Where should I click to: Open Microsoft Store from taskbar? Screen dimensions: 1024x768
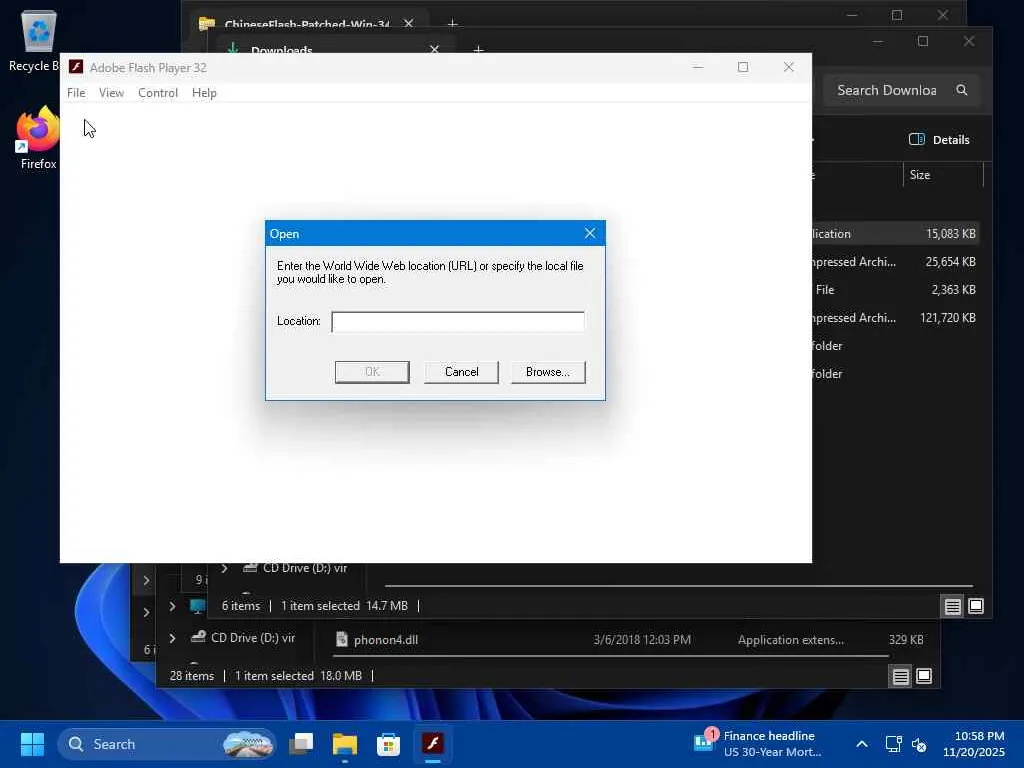click(389, 744)
